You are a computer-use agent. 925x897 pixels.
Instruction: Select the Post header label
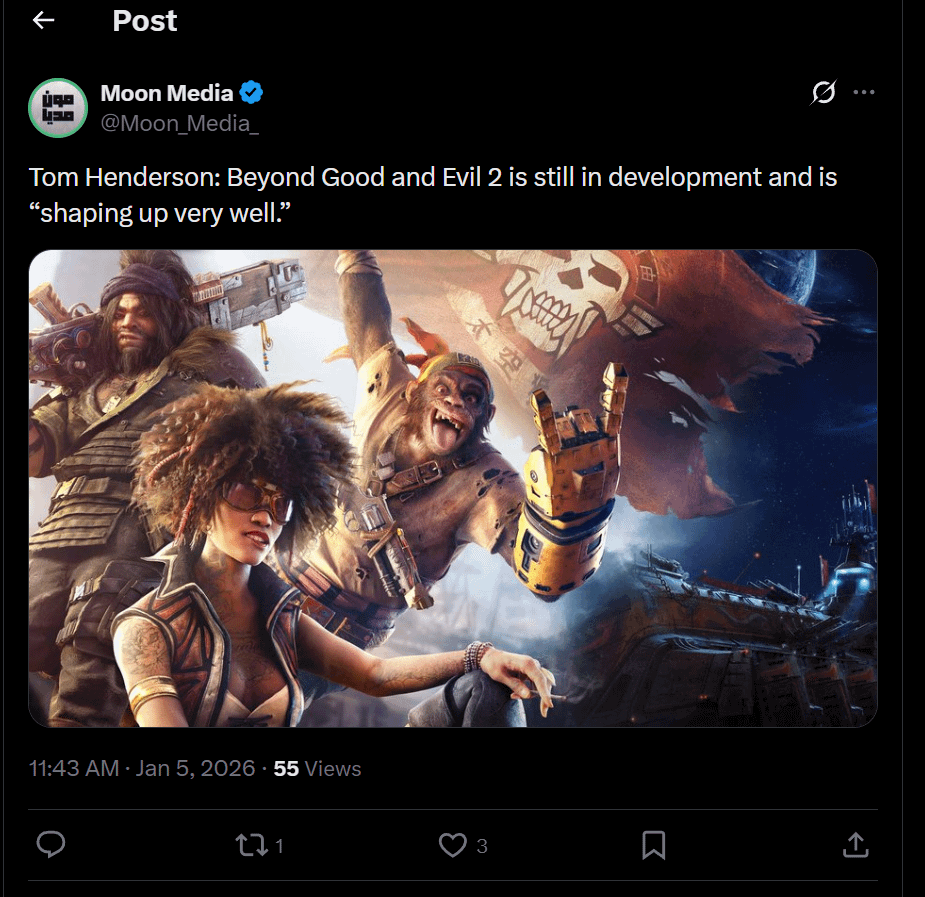(144, 20)
